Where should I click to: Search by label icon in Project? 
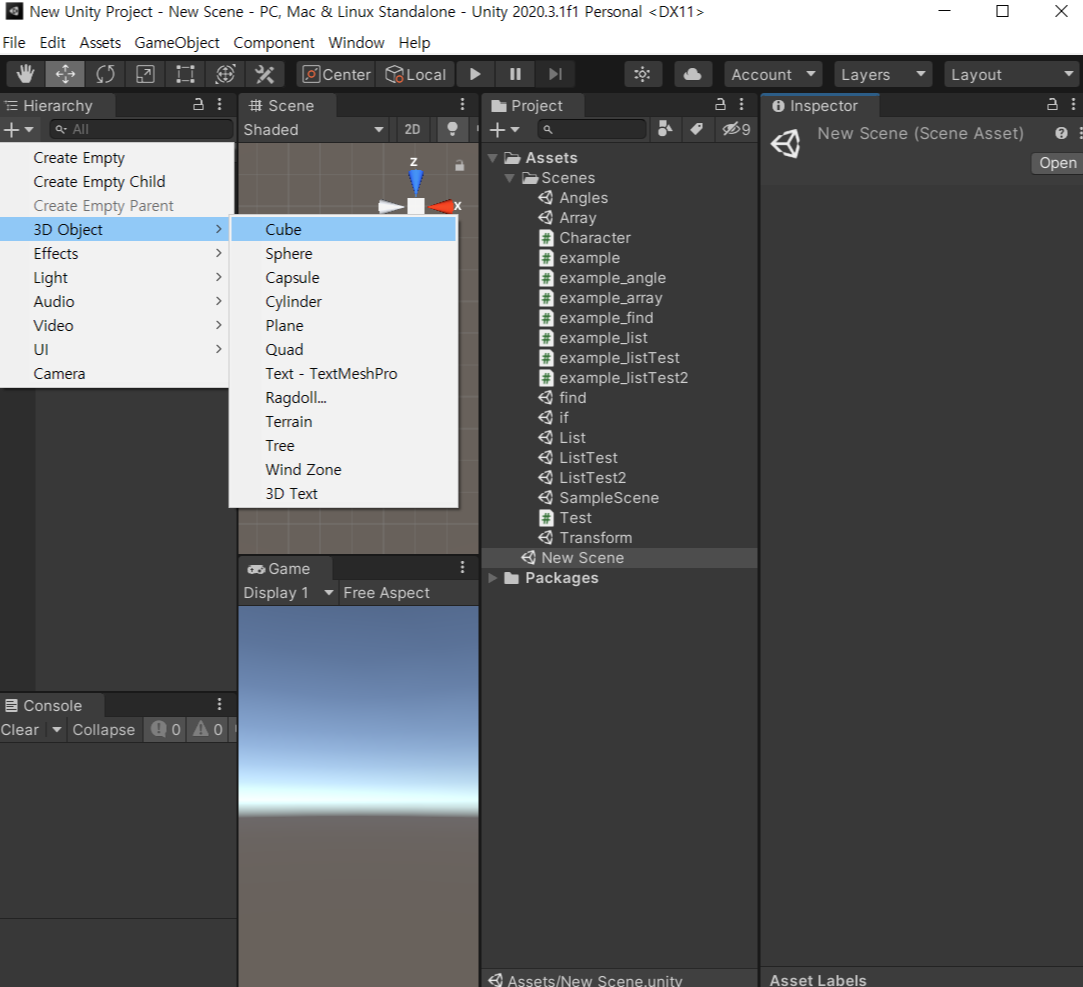click(x=696, y=128)
